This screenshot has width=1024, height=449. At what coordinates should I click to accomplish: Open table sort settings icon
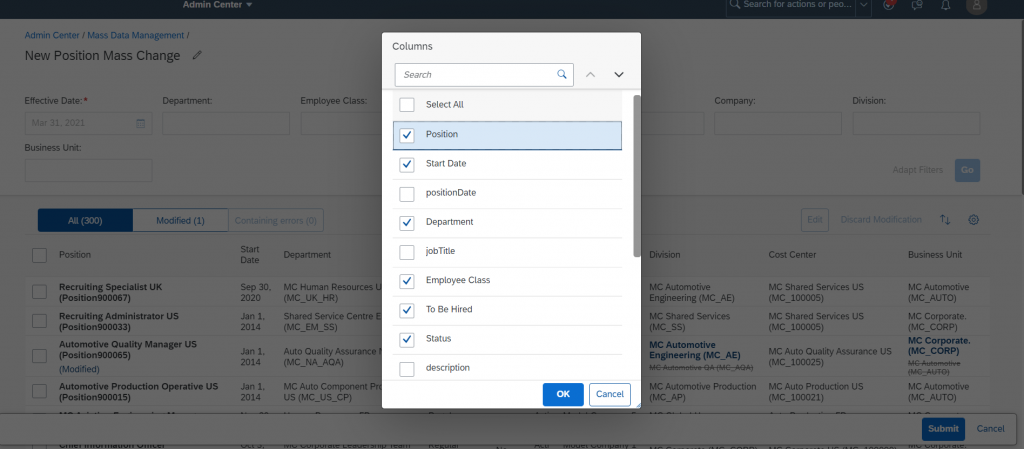pyautogui.click(x=945, y=220)
